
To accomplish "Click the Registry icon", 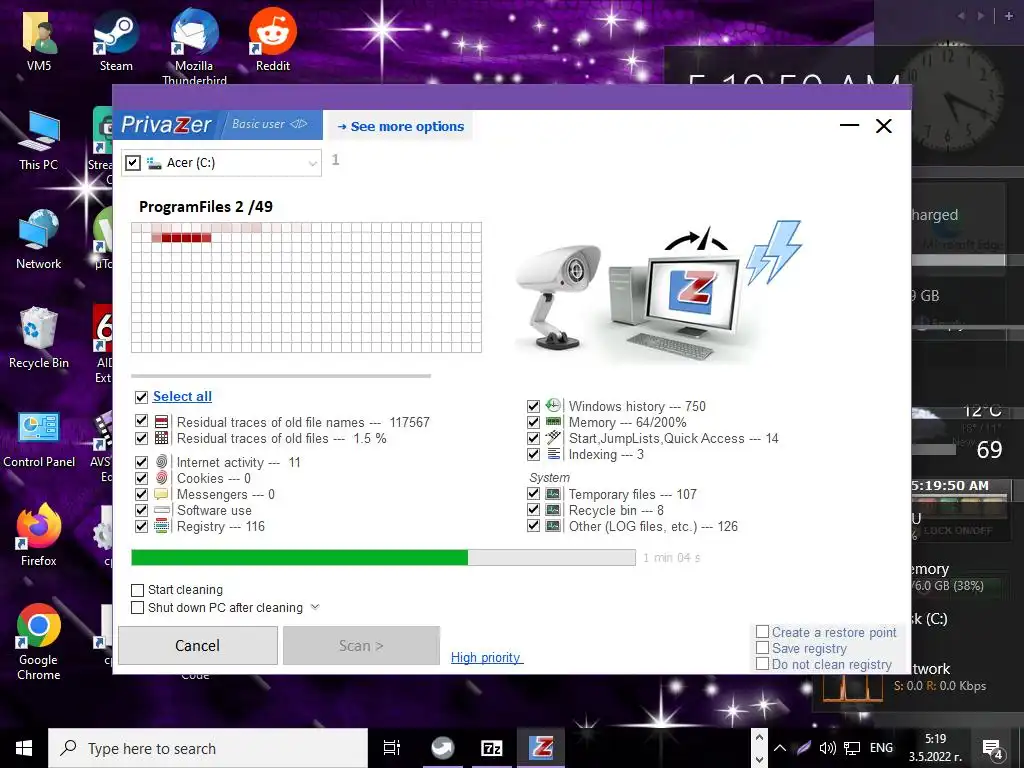I will pos(161,526).
